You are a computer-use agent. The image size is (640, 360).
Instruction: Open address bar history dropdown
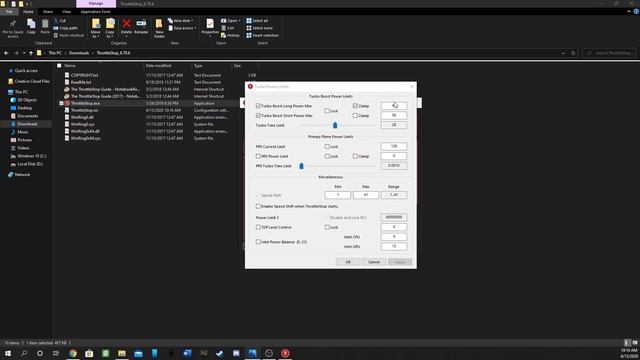(563, 53)
